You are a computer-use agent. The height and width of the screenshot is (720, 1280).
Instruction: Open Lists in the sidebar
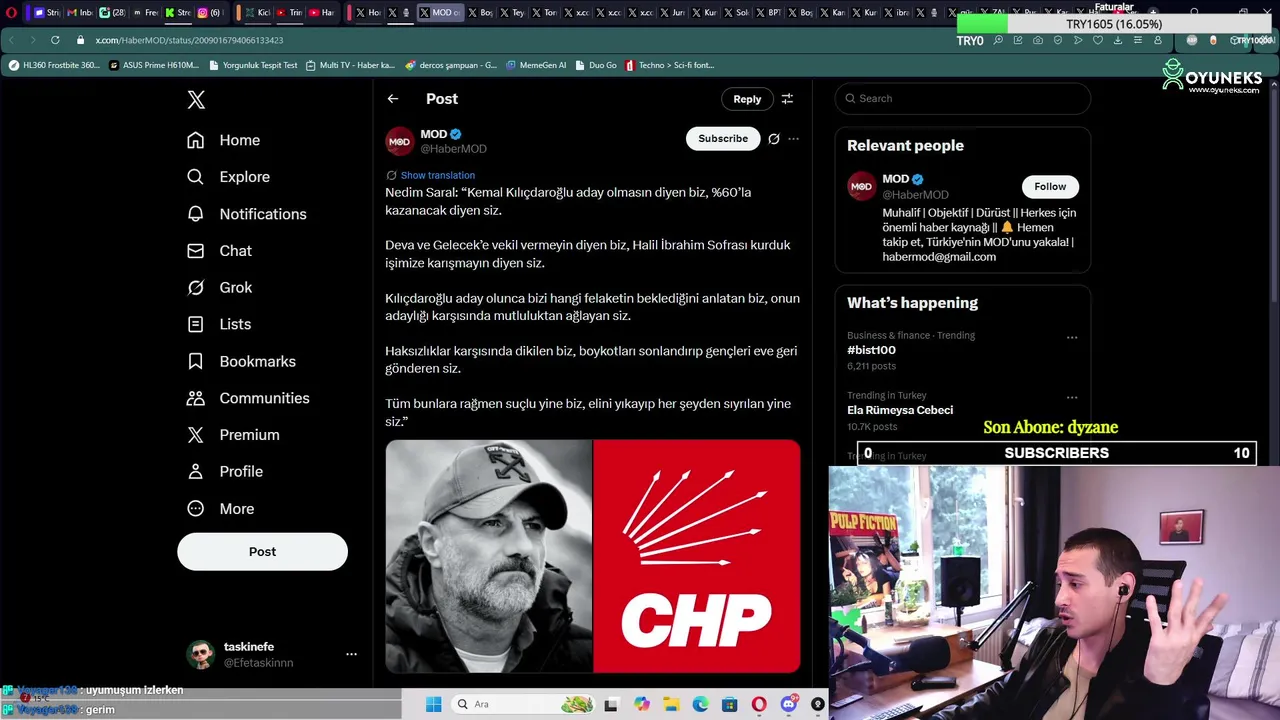[x=218, y=324]
